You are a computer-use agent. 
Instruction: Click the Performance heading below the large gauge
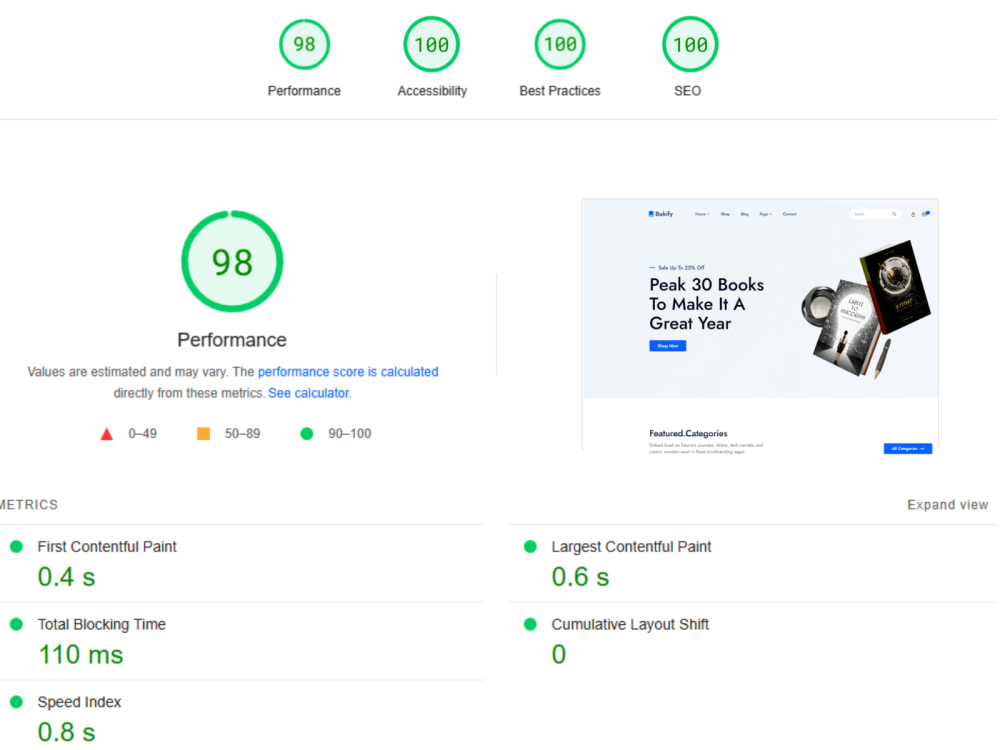tap(232, 340)
